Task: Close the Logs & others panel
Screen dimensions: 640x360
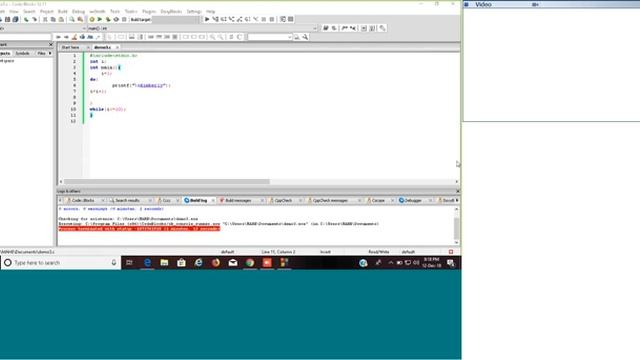Action: pyautogui.click(x=458, y=191)
